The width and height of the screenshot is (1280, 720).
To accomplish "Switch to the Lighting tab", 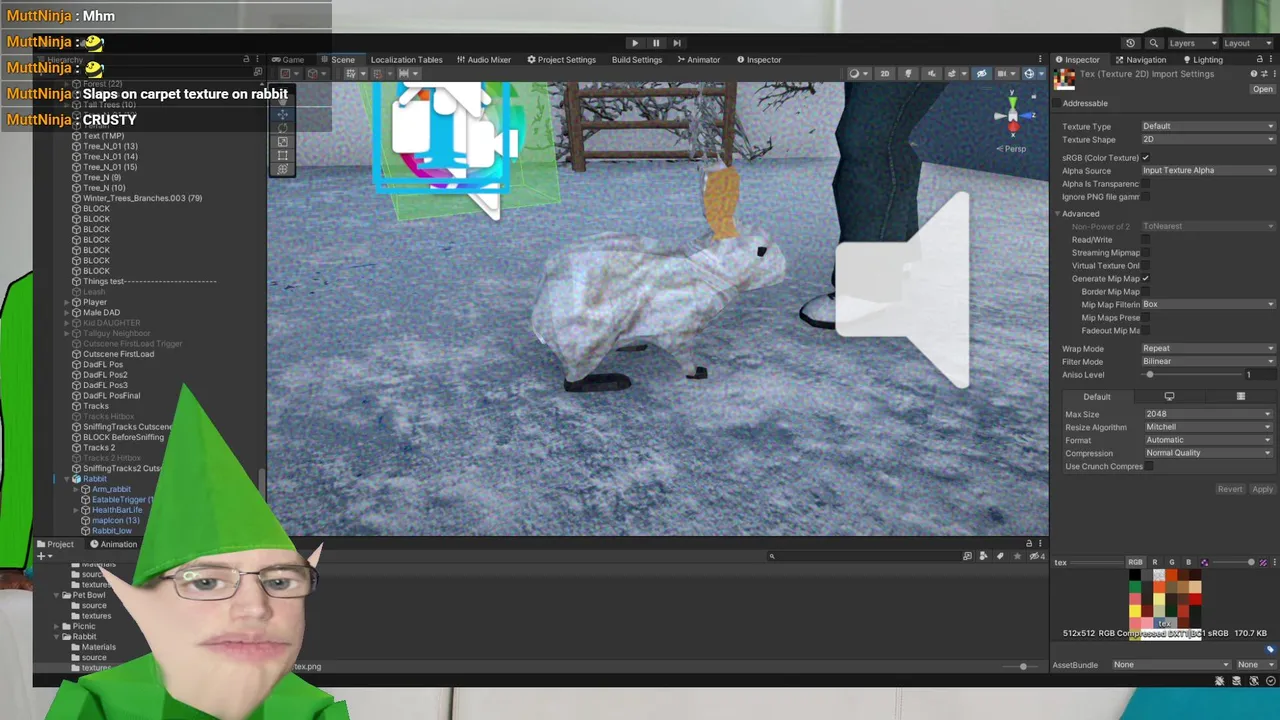I will pyautogui.click(x=1202, y=60).
